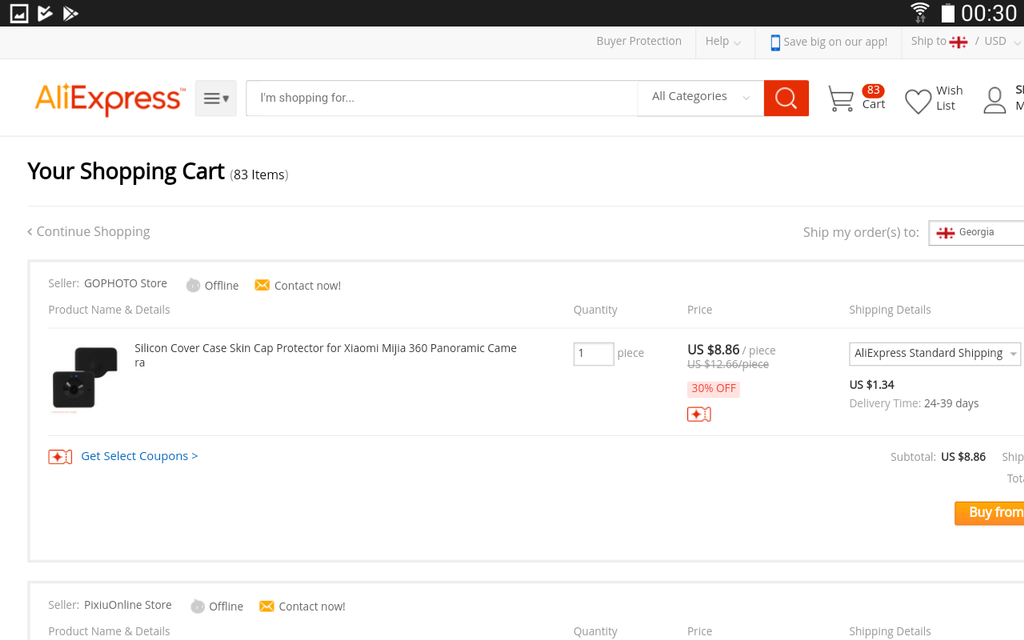Click Get Select Coupons link
This screenshot has height=640, width=1024.
[x=139, y=456]
